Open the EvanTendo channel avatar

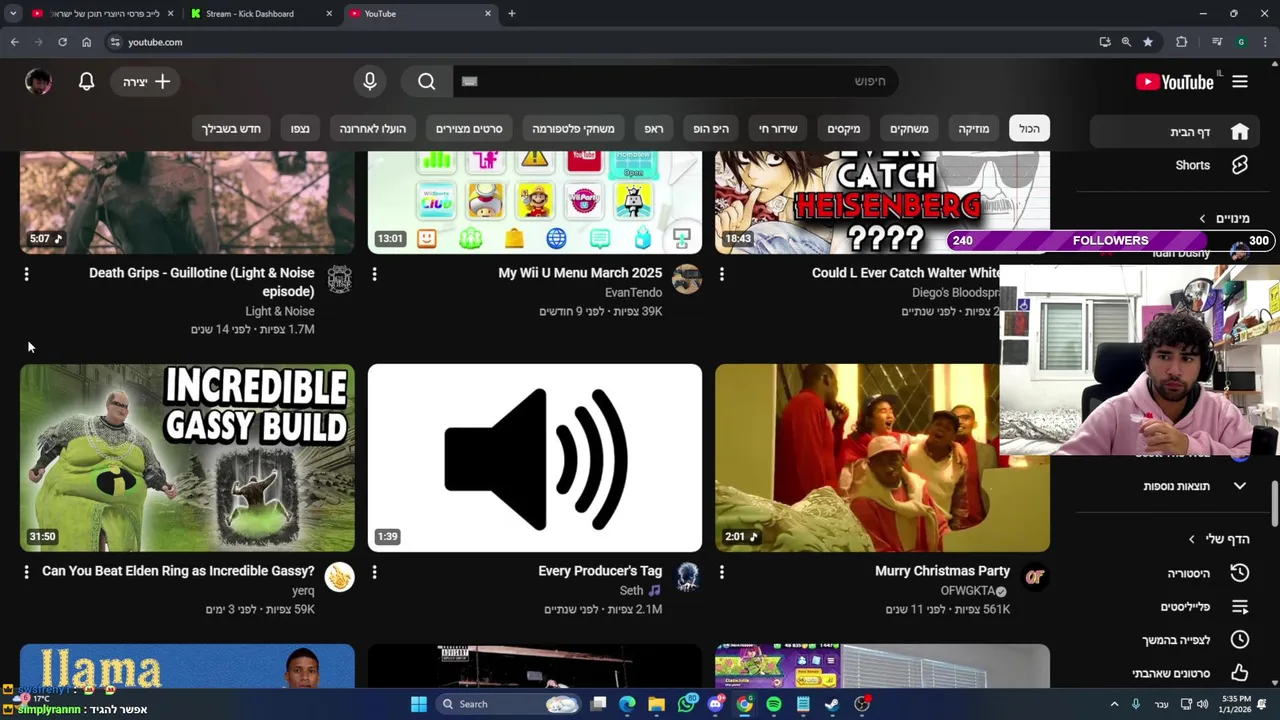[687, 280]
